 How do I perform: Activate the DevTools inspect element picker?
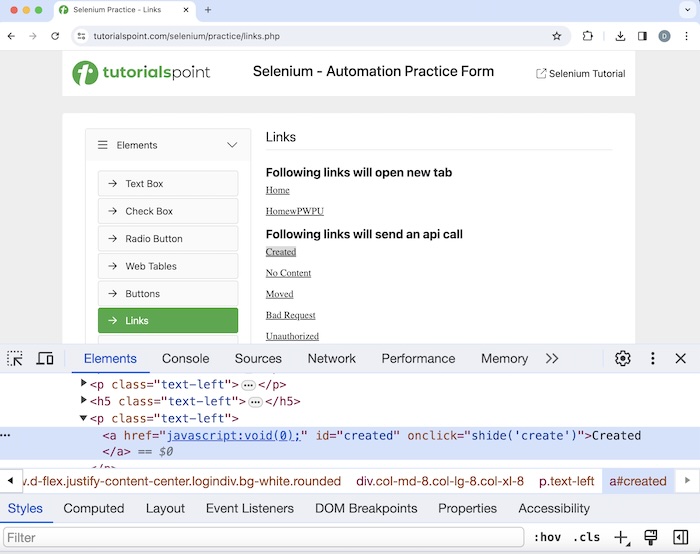point(15,358)
